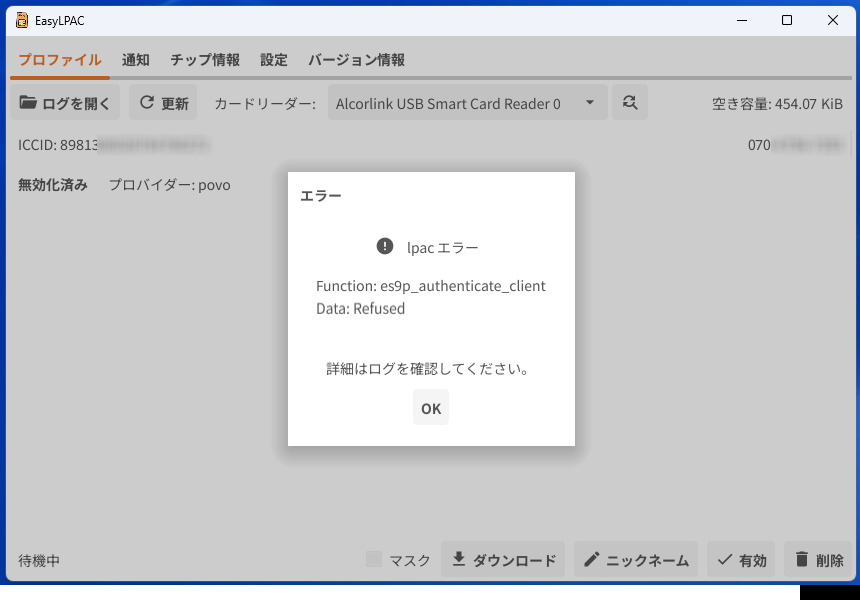This screenshot has height=600, width=860.
Task: Open the プロファイル tab
Action: tap(60, 60)
